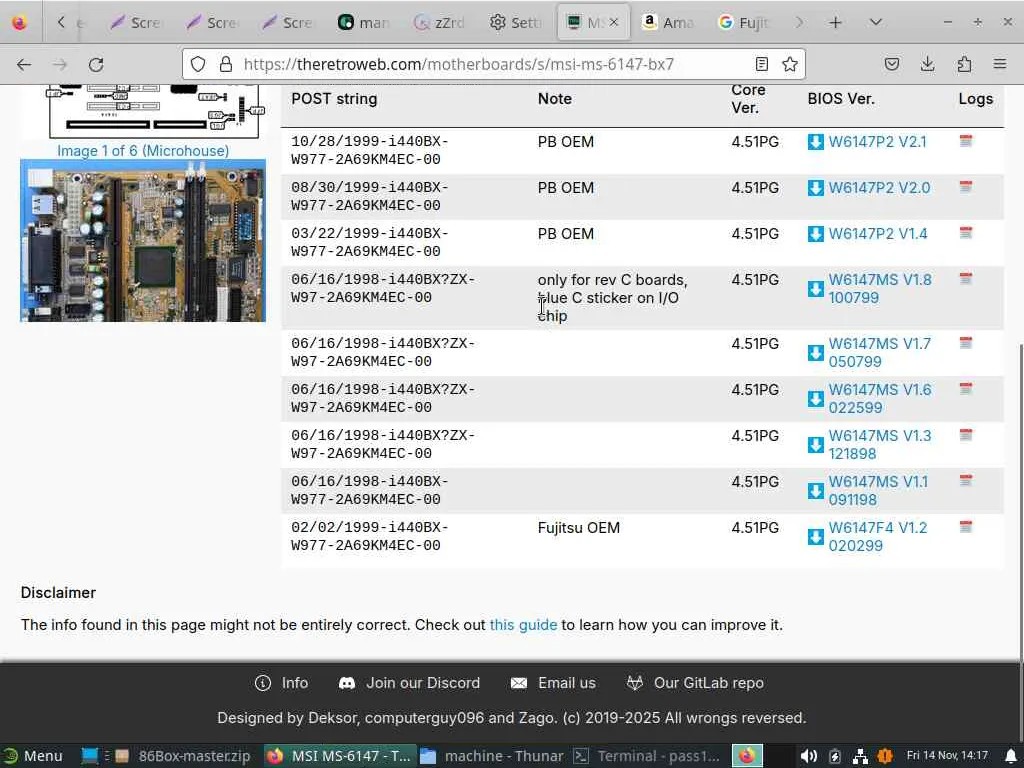The height and width of the screenshot is (768, 1024).
Task: Save page to Pocket icon
Action: (891, 64)
